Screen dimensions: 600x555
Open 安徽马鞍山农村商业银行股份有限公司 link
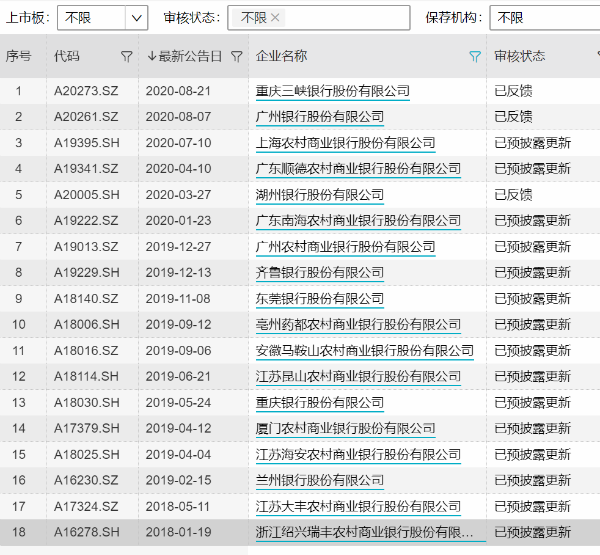tap(365, 351)
